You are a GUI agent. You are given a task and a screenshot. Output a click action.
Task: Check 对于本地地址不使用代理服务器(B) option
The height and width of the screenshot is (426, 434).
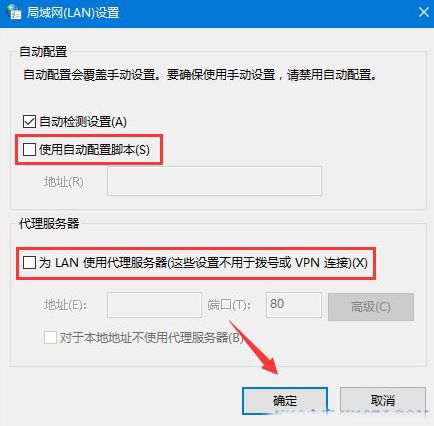pos(50,337)
